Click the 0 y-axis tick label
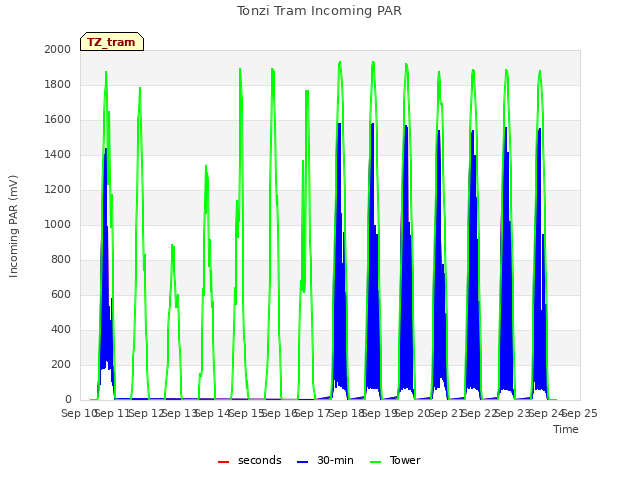Screen dimensions: 640x480 (68, 400)
